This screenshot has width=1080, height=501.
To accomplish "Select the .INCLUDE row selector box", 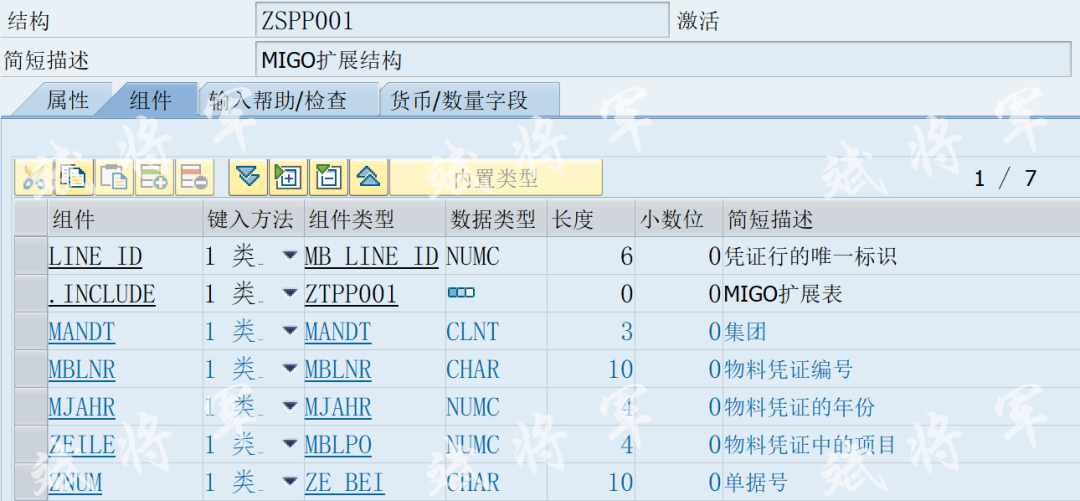I will pos(30,294).
